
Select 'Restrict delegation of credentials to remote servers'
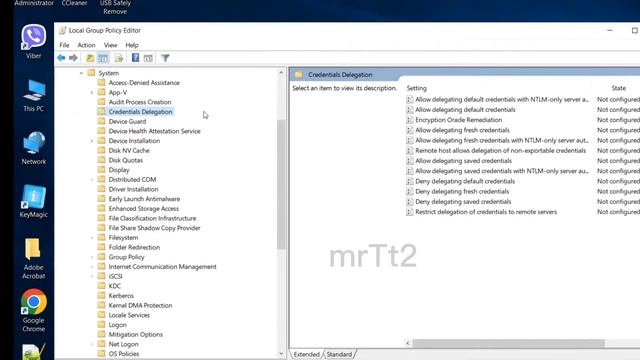(x=486, y=212)
